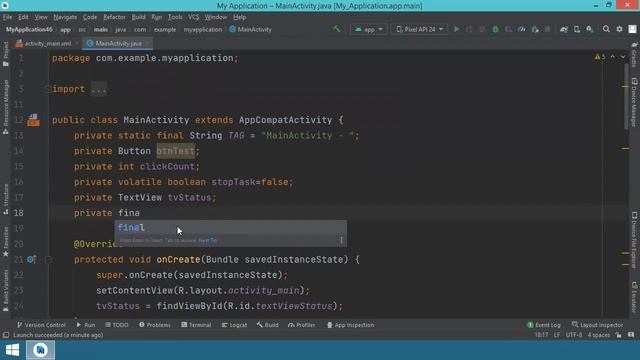Open the Device Manager right side panel
Image resolution: width=640 pixels, height=360 pixels.
tap(634, 102)
